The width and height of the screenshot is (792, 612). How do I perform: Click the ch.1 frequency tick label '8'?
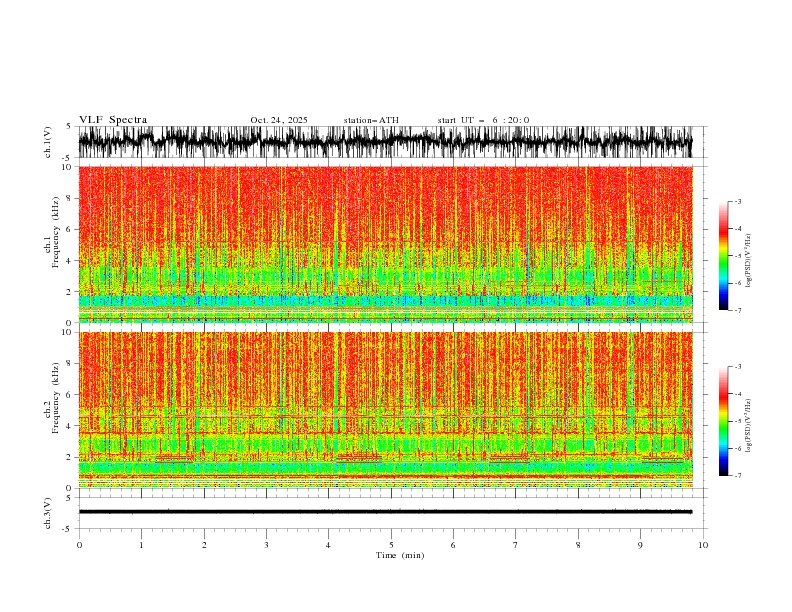pyautogui.click(x=70, y=198)
